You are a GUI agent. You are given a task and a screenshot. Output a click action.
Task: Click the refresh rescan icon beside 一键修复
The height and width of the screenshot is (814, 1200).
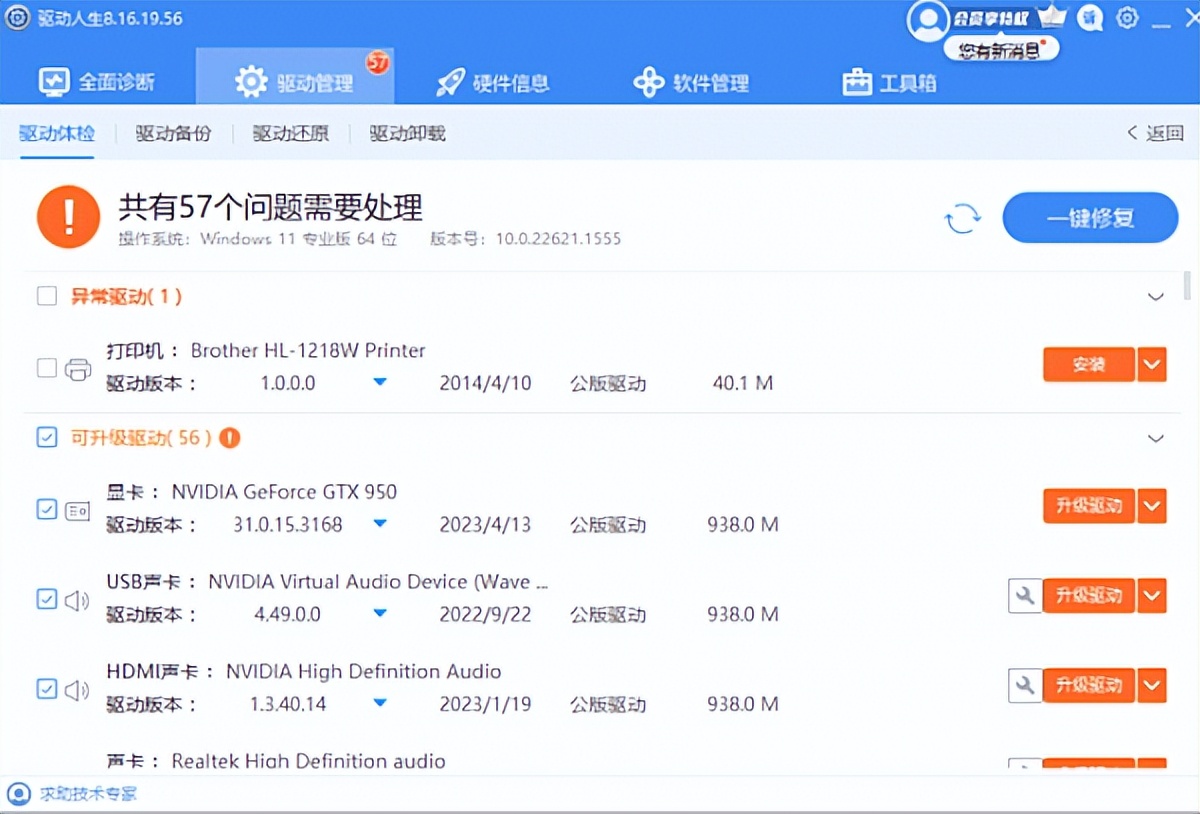tap(962, 218)
